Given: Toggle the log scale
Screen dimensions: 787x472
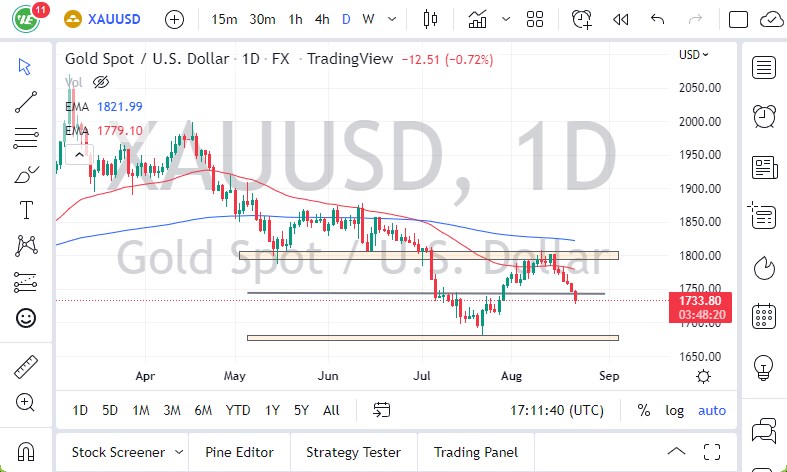Looking at the screenshot, I should tap(675, 410).
